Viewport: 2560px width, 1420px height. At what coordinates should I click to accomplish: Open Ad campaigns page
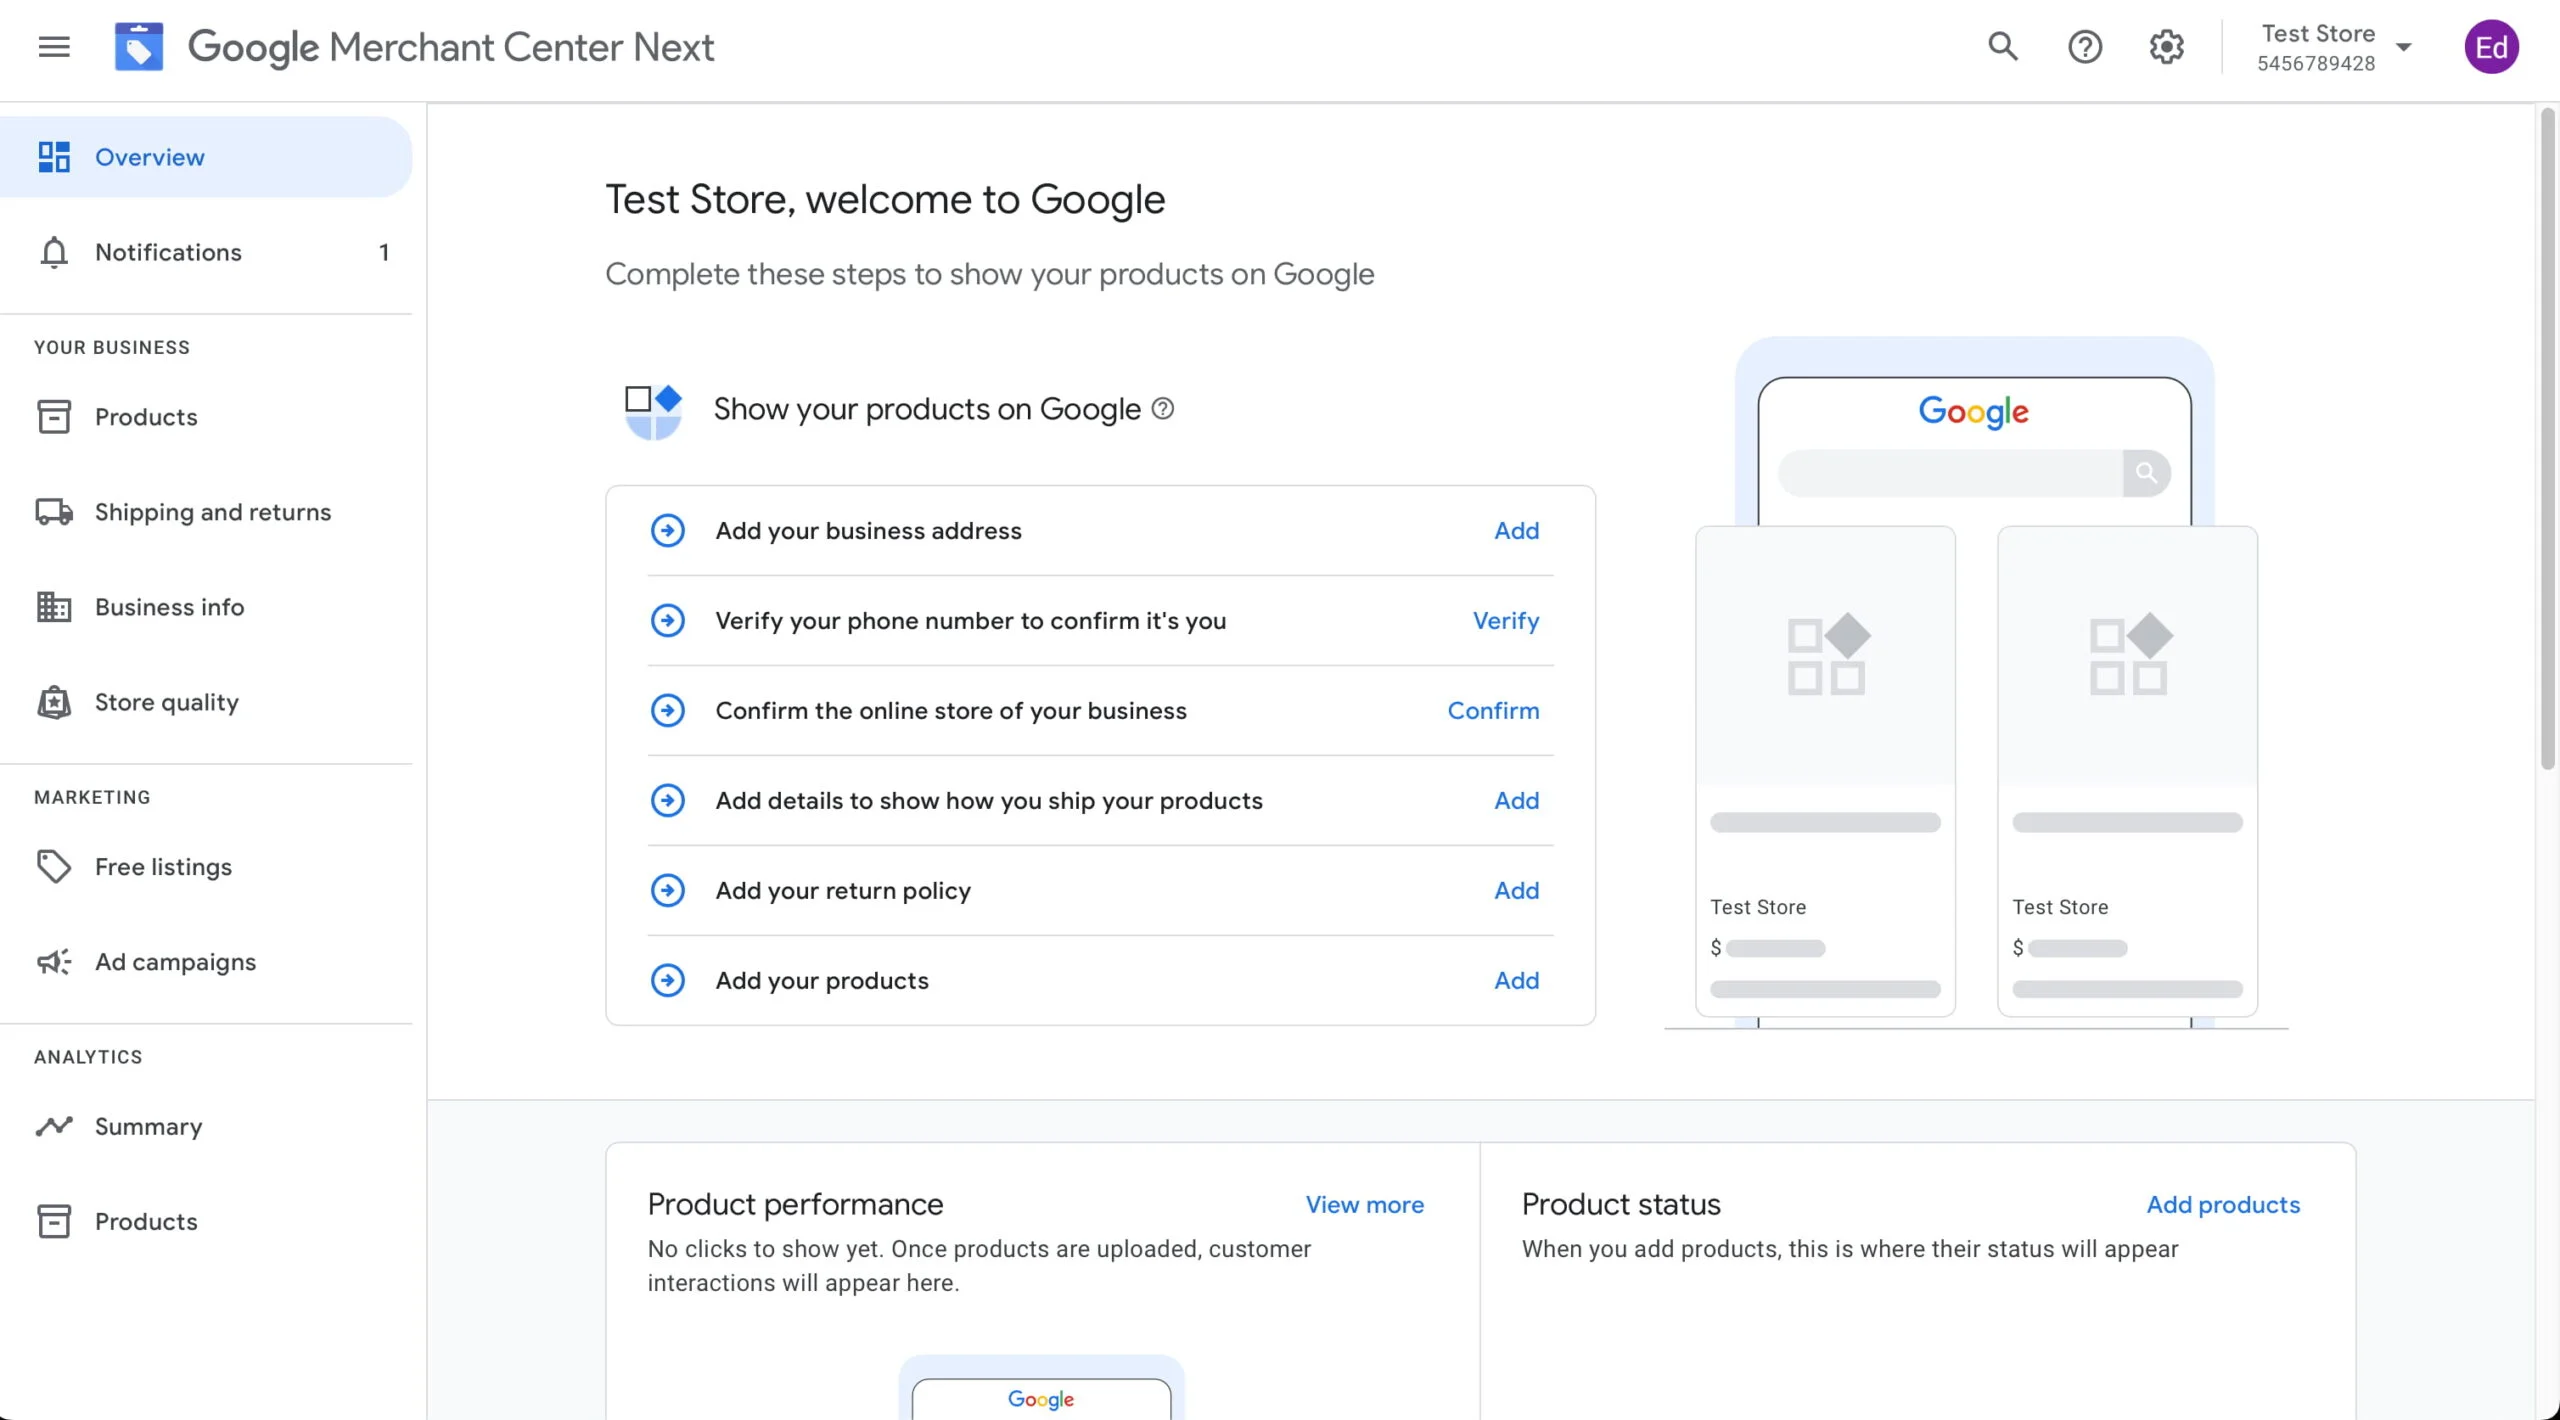(x=206, y=962)
